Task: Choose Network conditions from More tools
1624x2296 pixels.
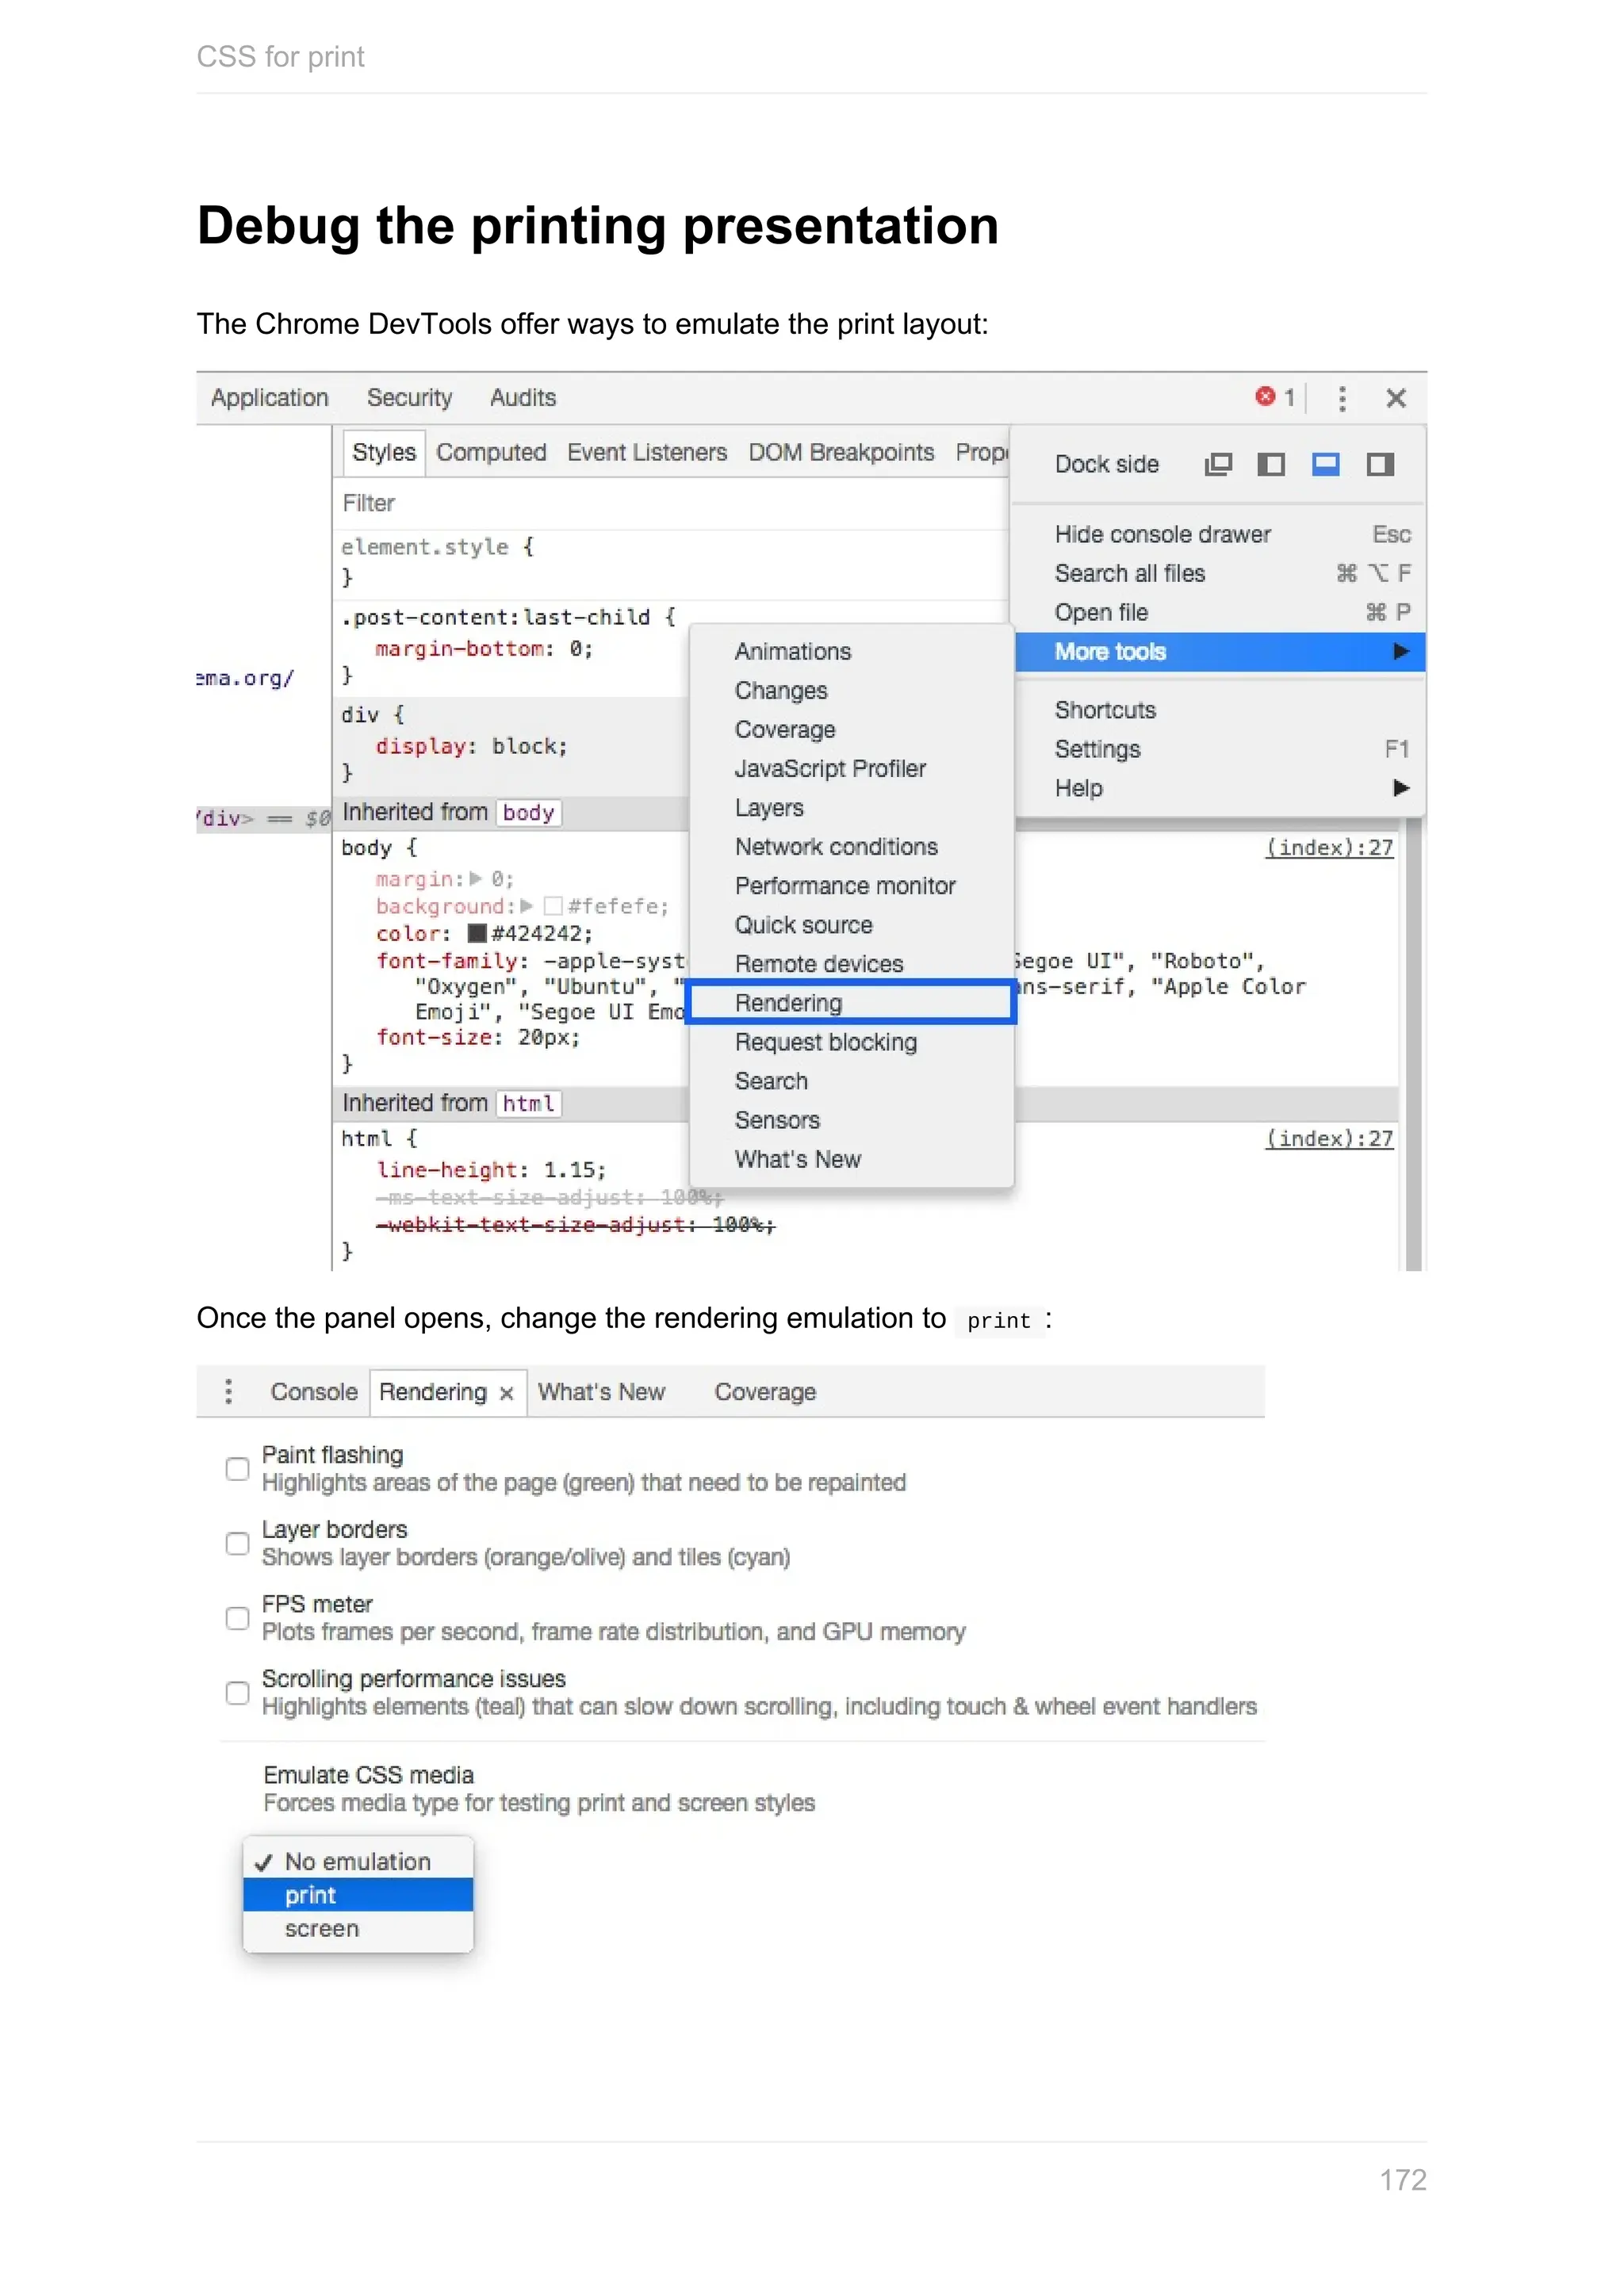Action: [x=852, y=846]
